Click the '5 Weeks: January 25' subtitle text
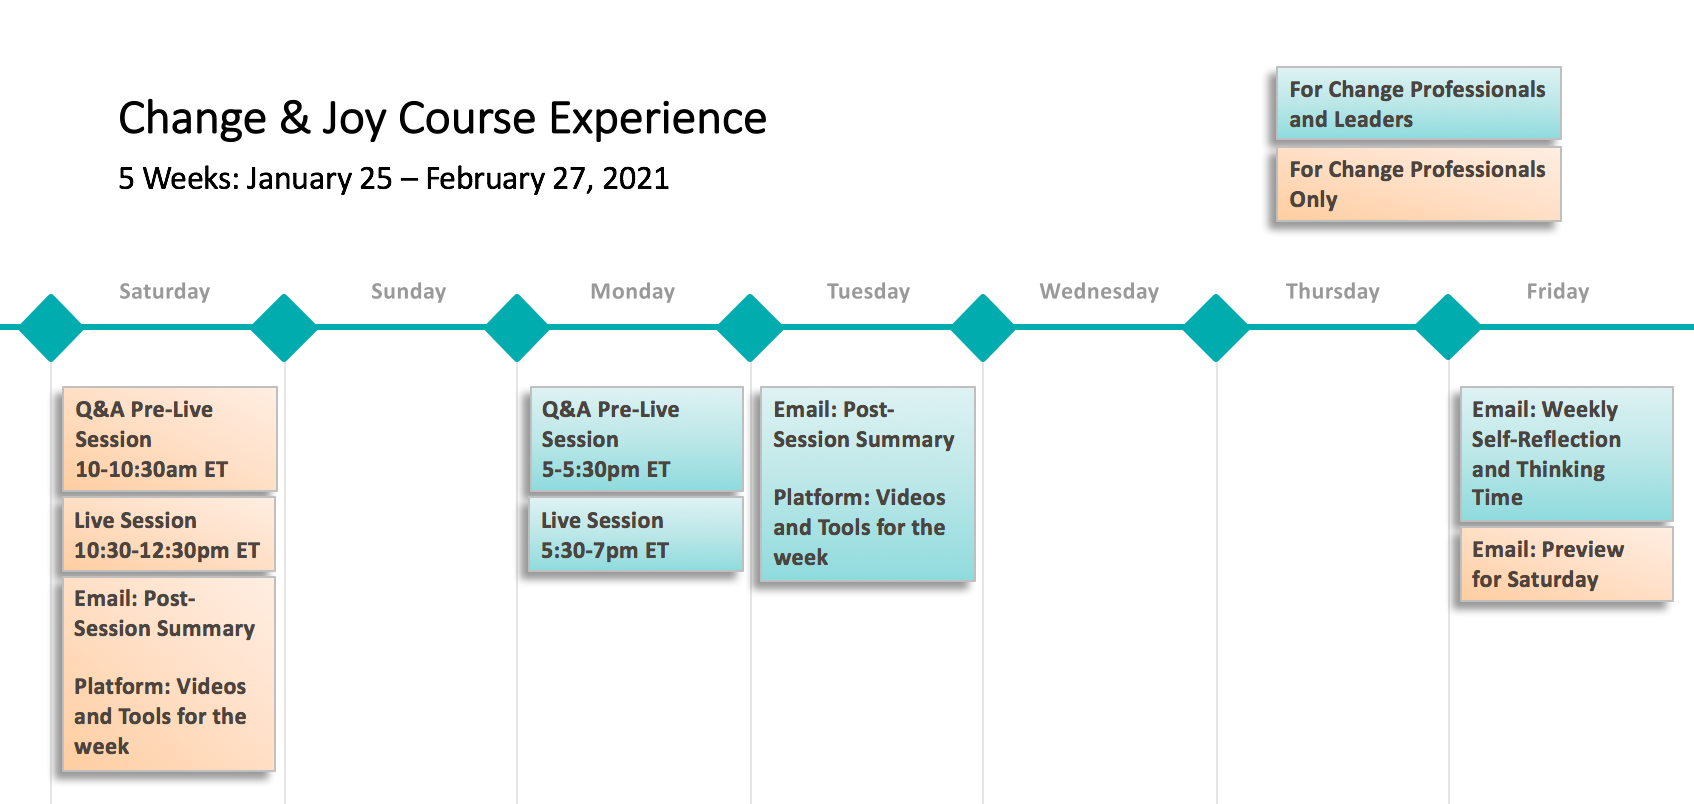 click(255, 178)
